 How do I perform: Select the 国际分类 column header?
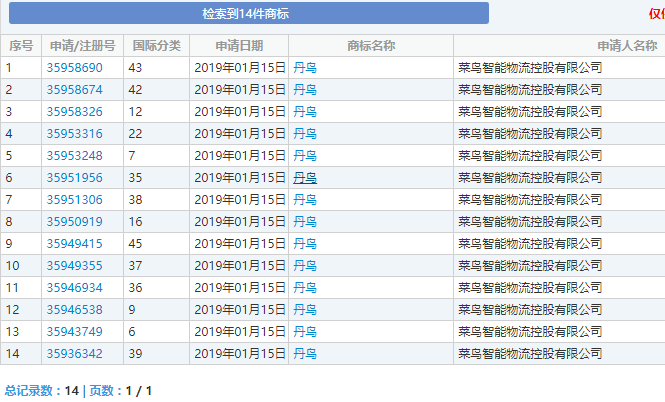tap(156, 46)
